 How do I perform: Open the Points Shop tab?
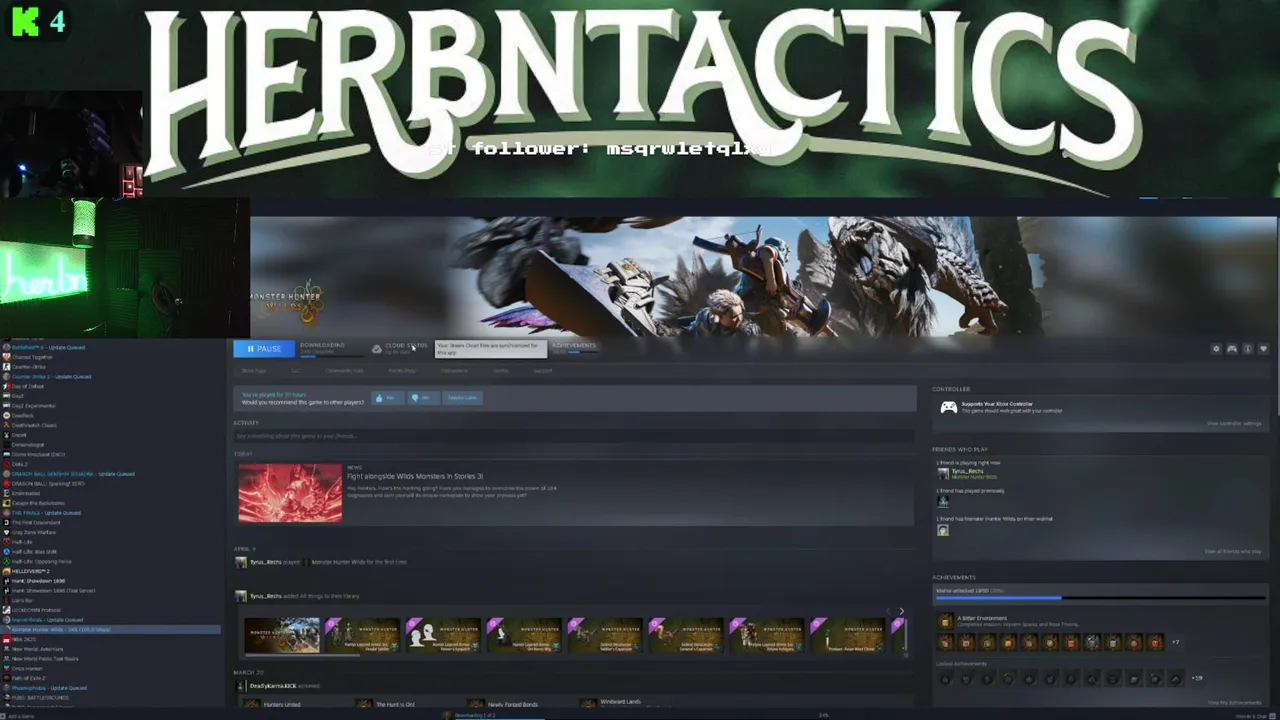pos(402,371)
